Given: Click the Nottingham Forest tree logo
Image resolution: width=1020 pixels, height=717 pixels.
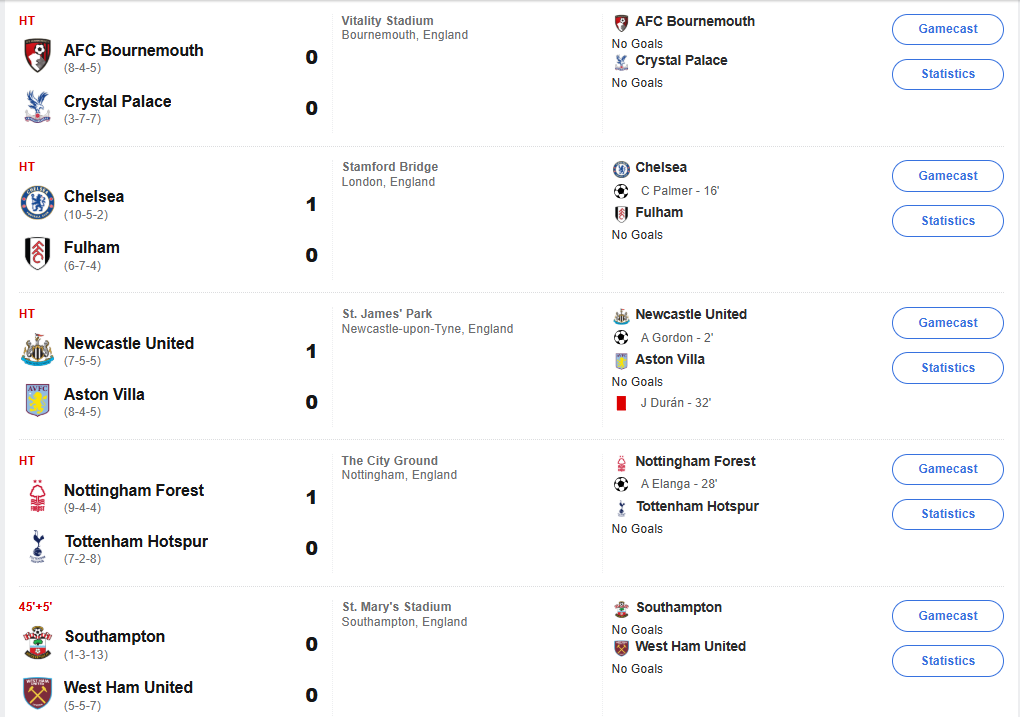Looking at the screenshot, I should 38,497.
